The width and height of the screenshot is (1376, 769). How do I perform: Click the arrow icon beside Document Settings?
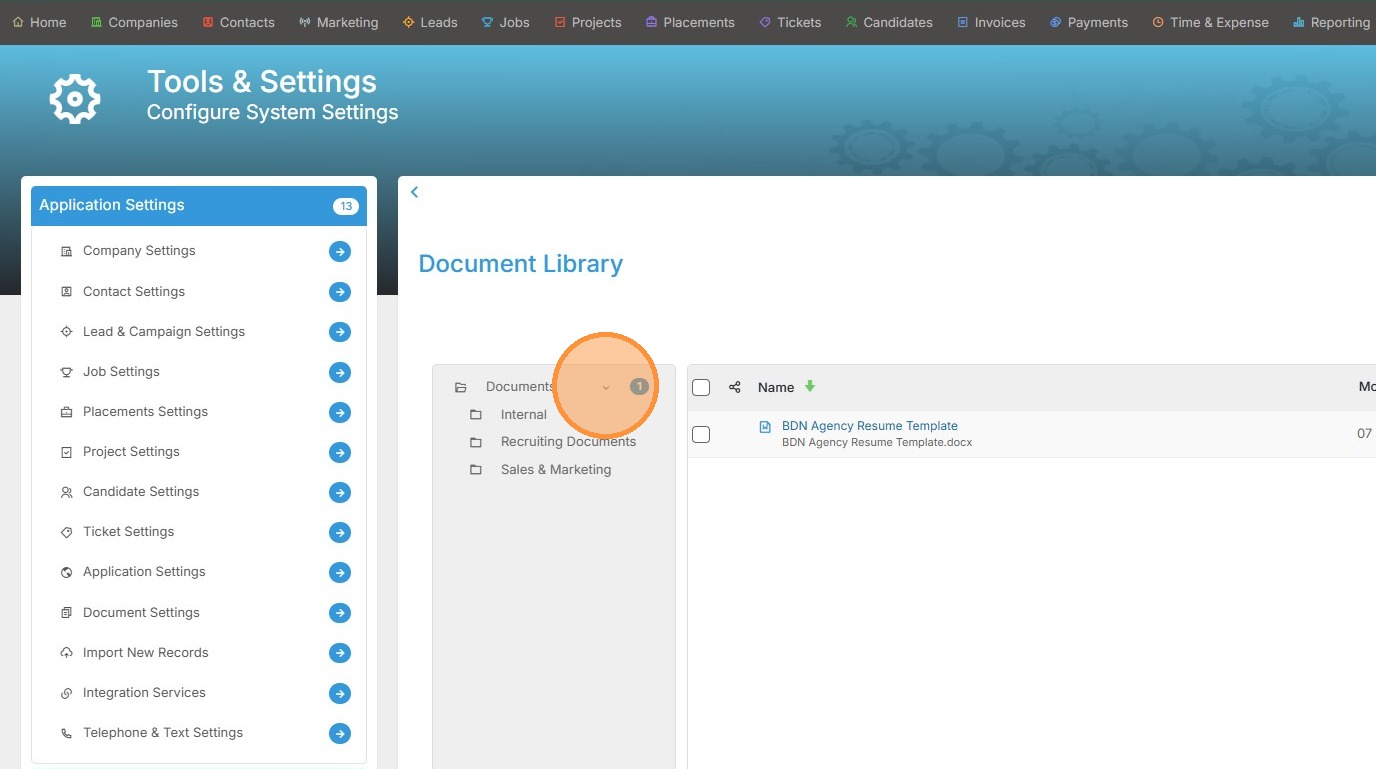pyautogui.click(x=340, y=613)
